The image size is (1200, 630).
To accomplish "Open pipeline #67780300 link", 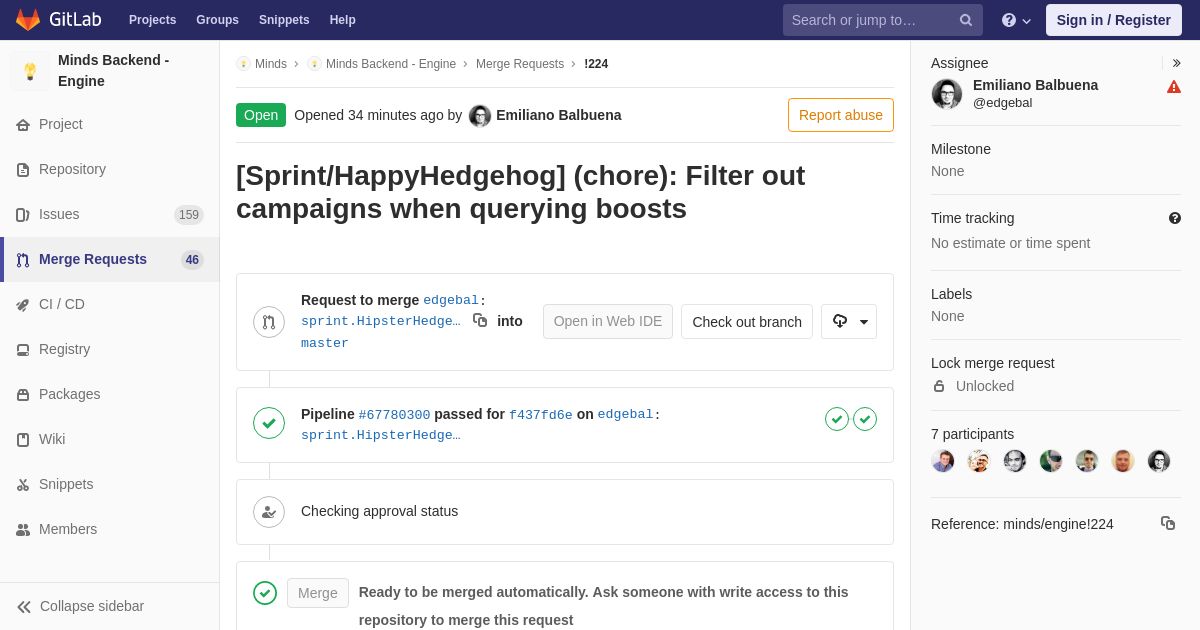I will 394,415.
